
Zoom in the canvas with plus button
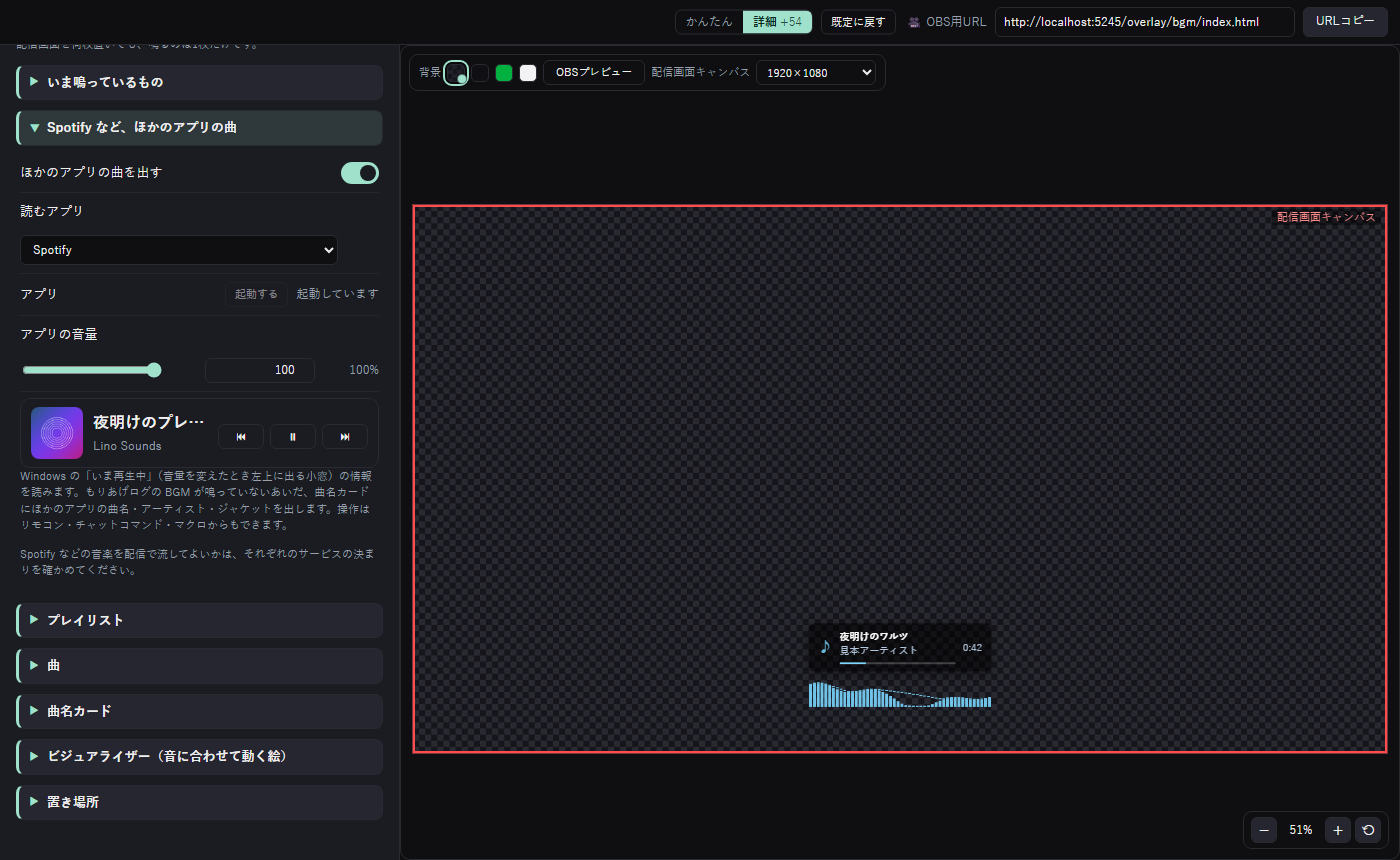(x=1338, y=830)
